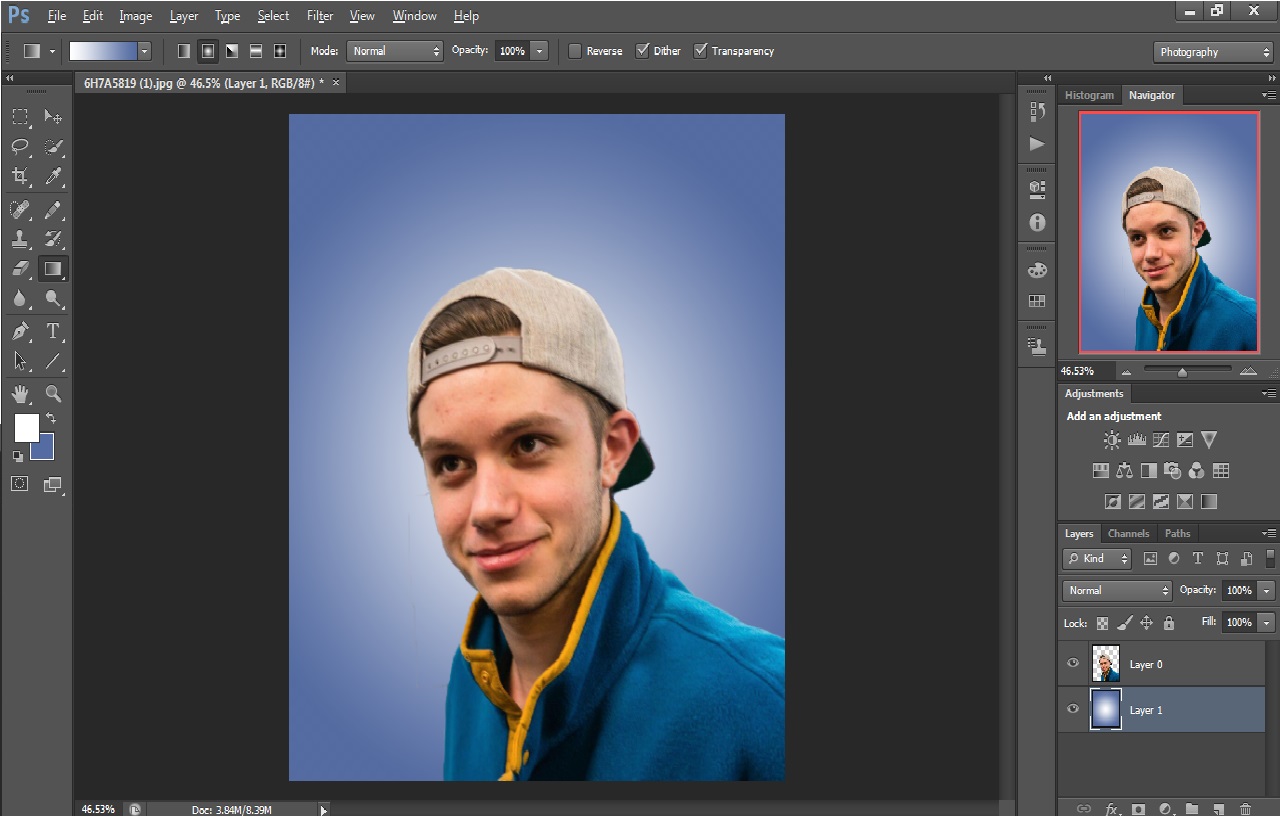Select the History Brush tool
1280x816 pixels.
[x=54, y=239]
